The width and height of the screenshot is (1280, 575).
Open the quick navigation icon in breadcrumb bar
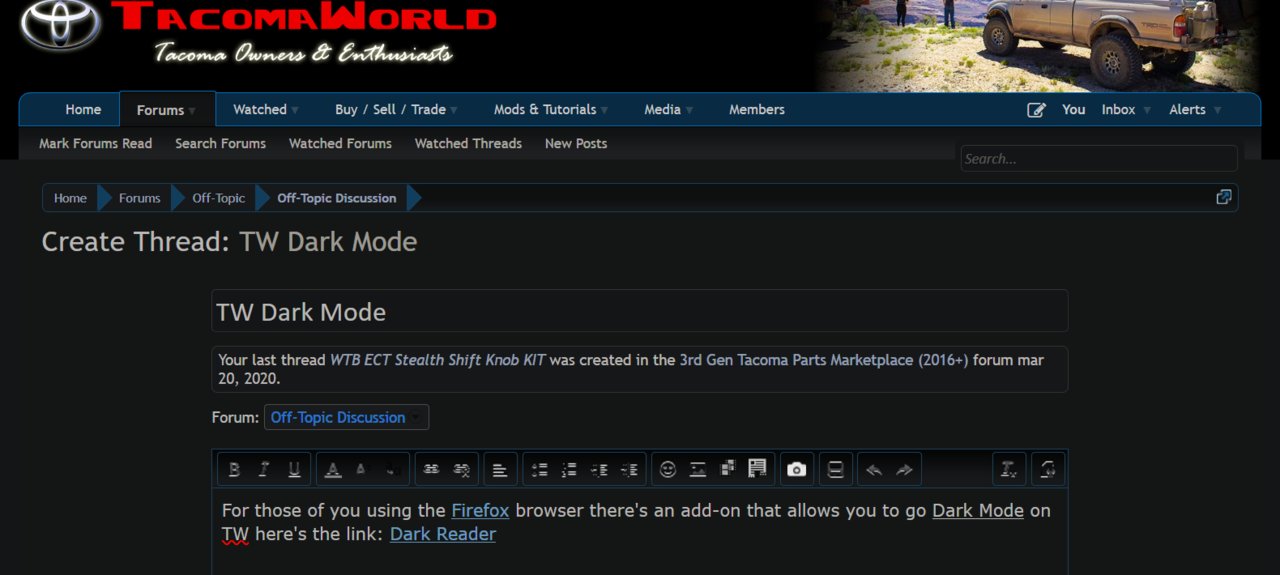(x=1223, y=197)
